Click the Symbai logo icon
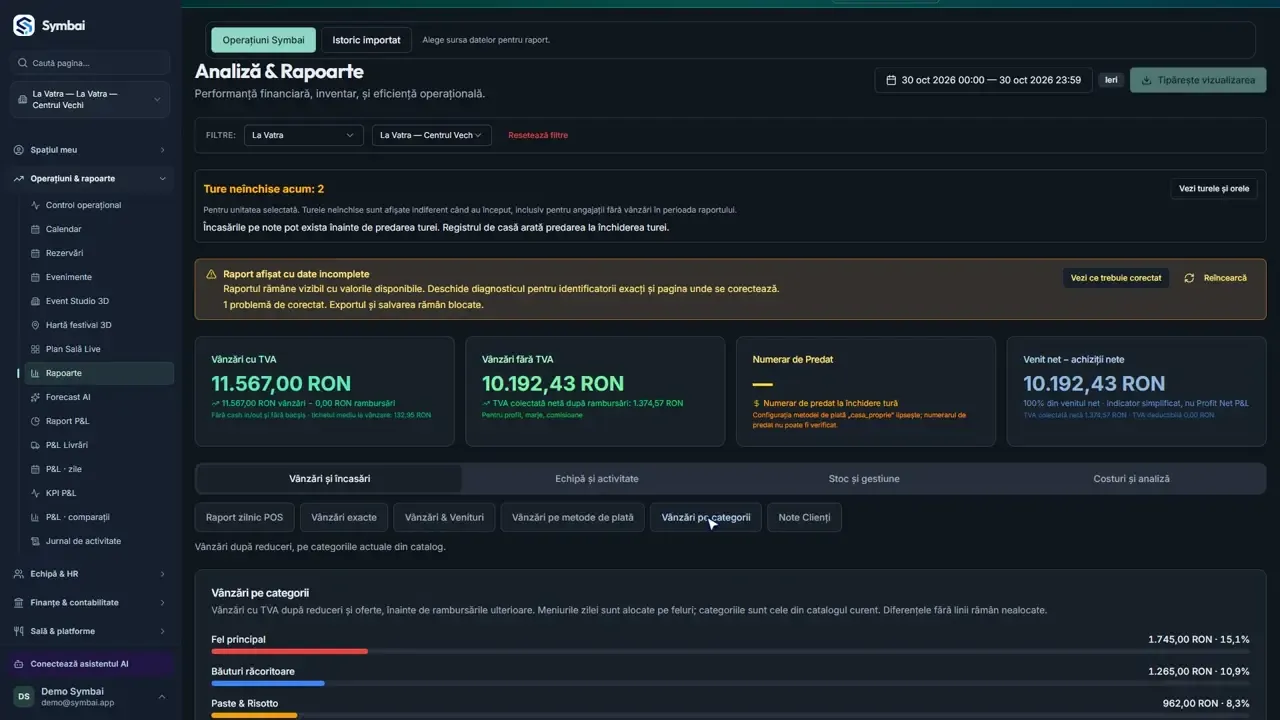This screenshot has height=720, width=1280. [x=24, y=25]
